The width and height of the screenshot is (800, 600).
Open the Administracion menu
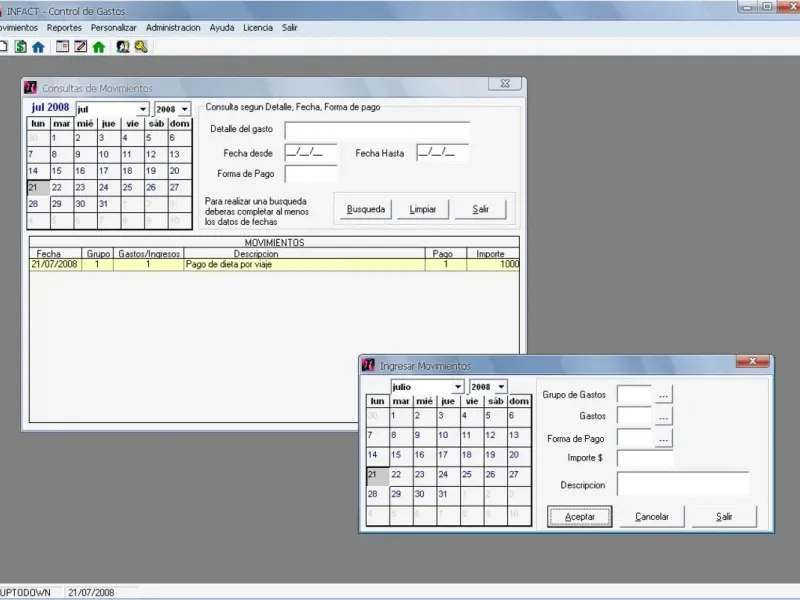pos(173,28)
